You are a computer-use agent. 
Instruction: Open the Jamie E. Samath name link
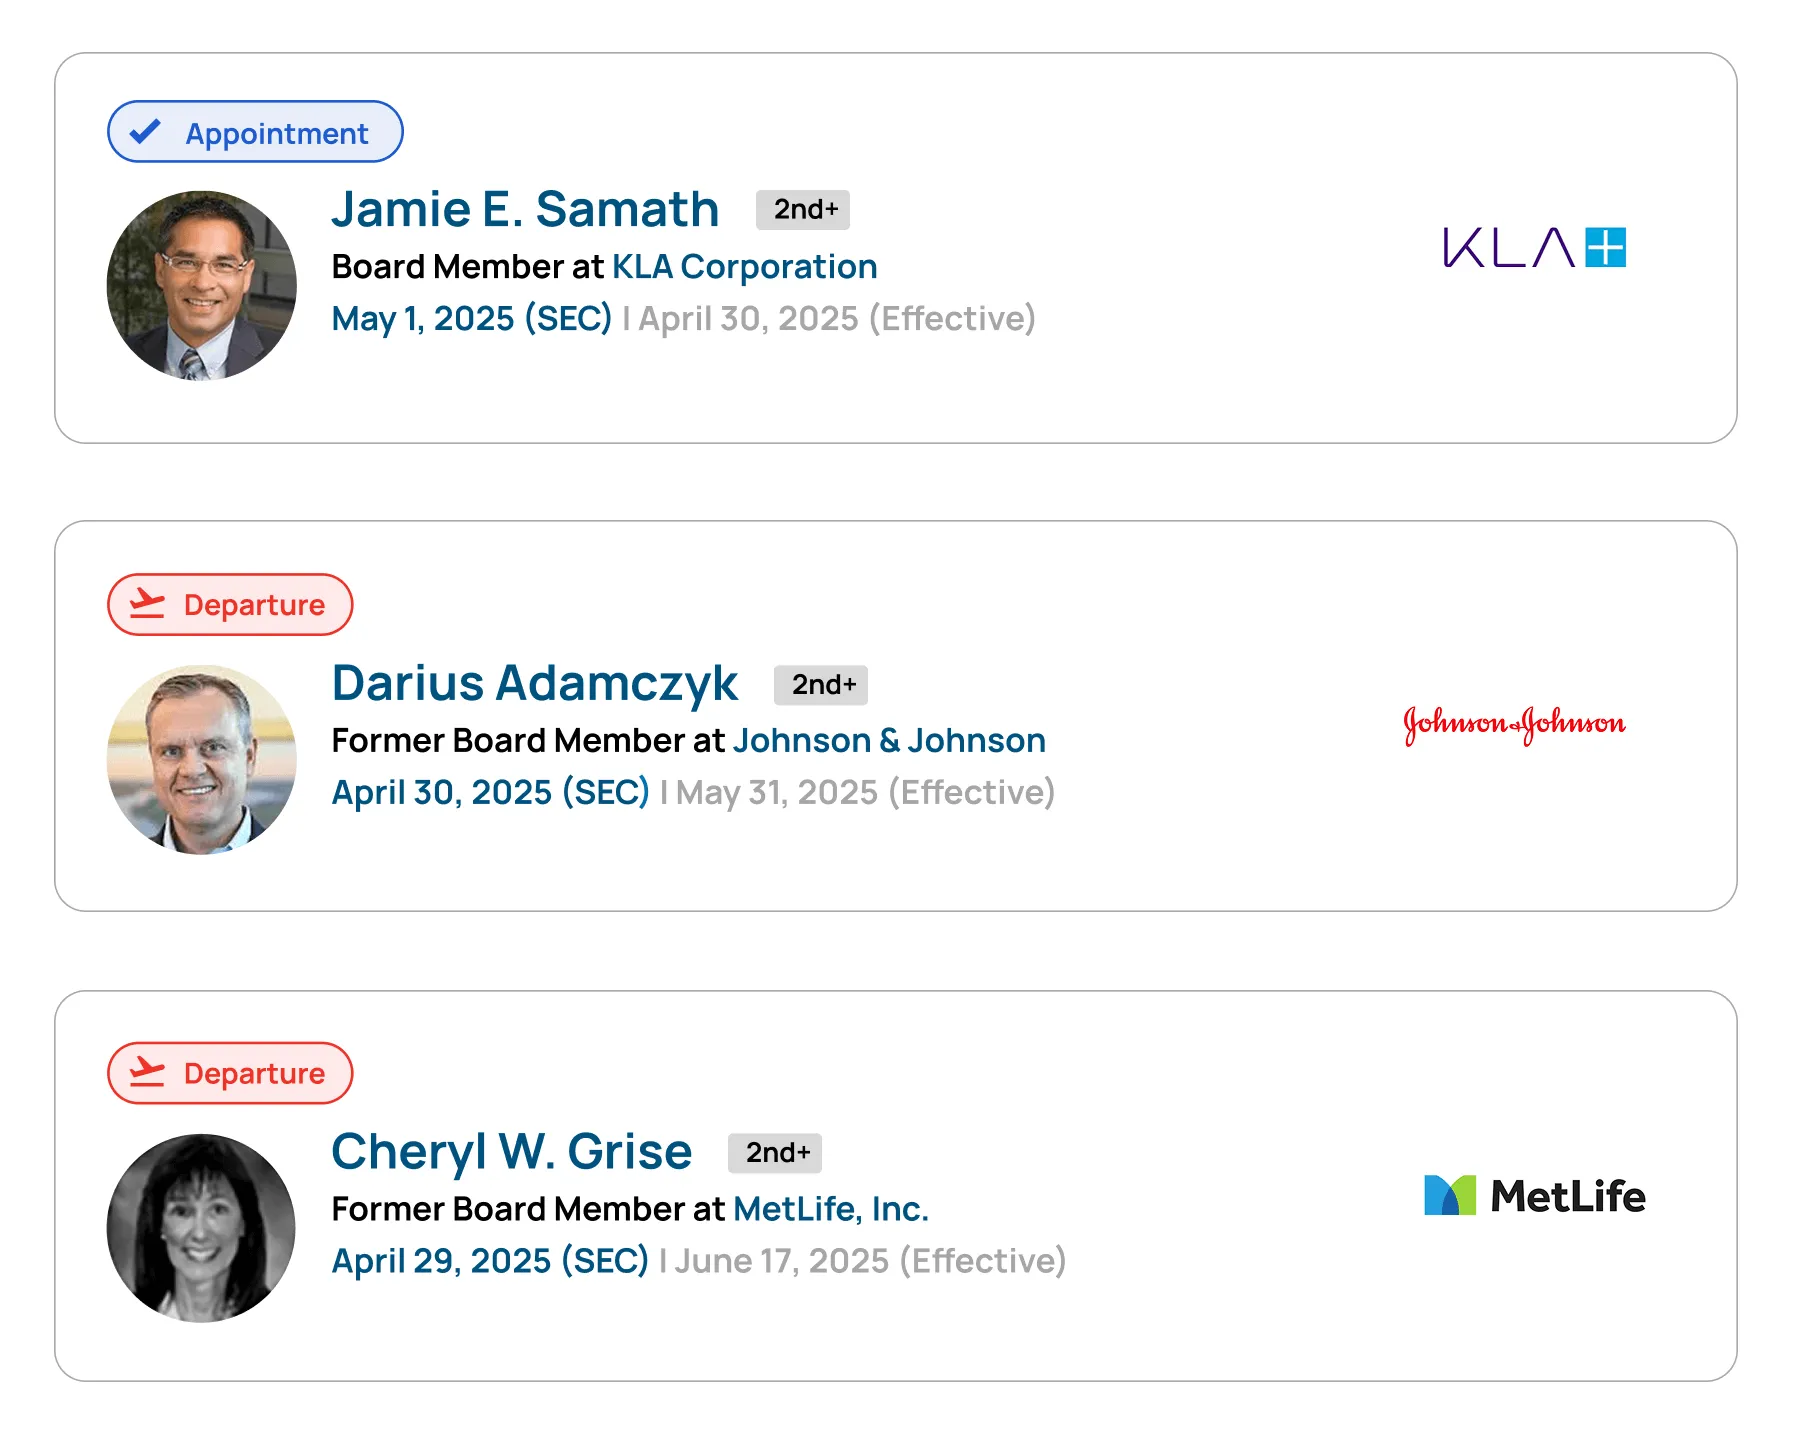(x=525, y=210)
